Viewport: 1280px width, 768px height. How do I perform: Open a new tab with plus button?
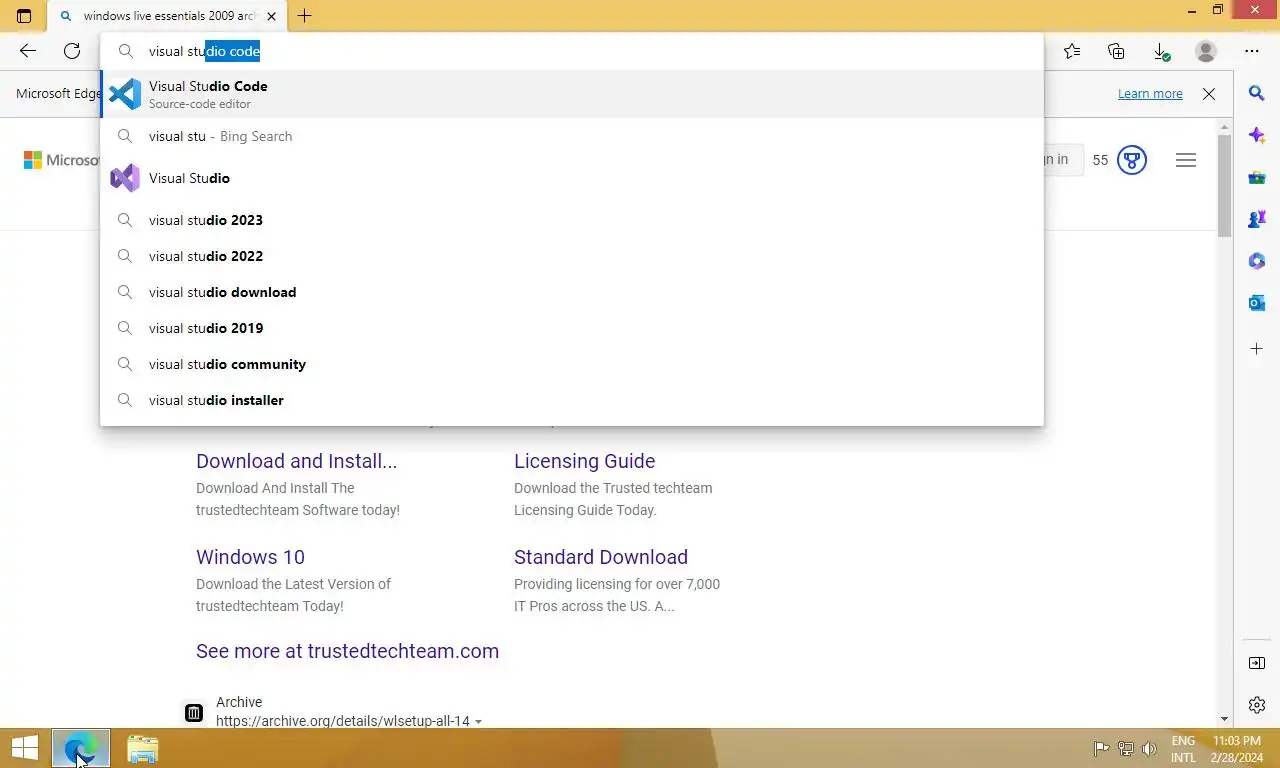click(305, 16)
